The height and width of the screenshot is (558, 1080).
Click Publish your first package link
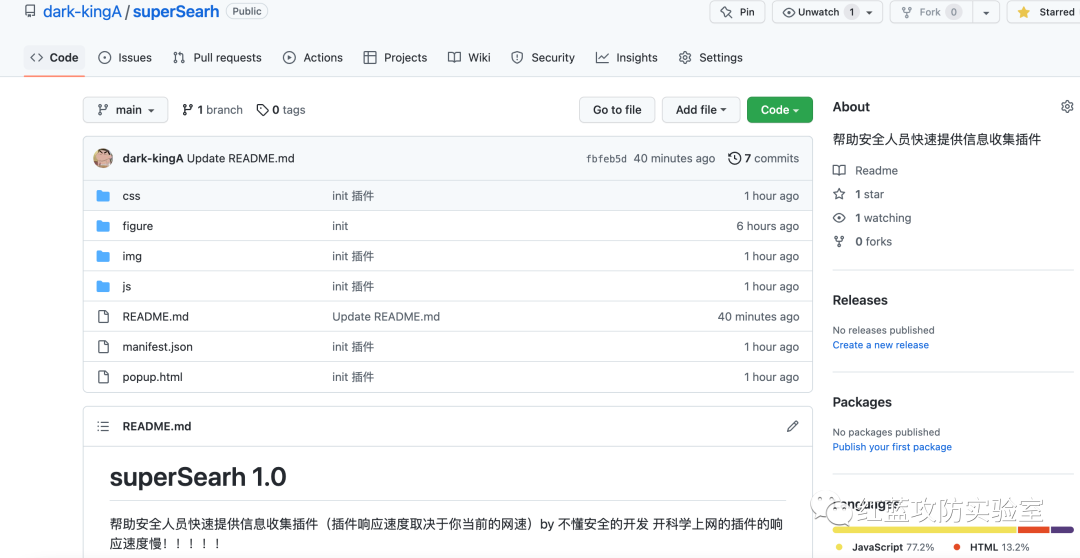(892, 447)
